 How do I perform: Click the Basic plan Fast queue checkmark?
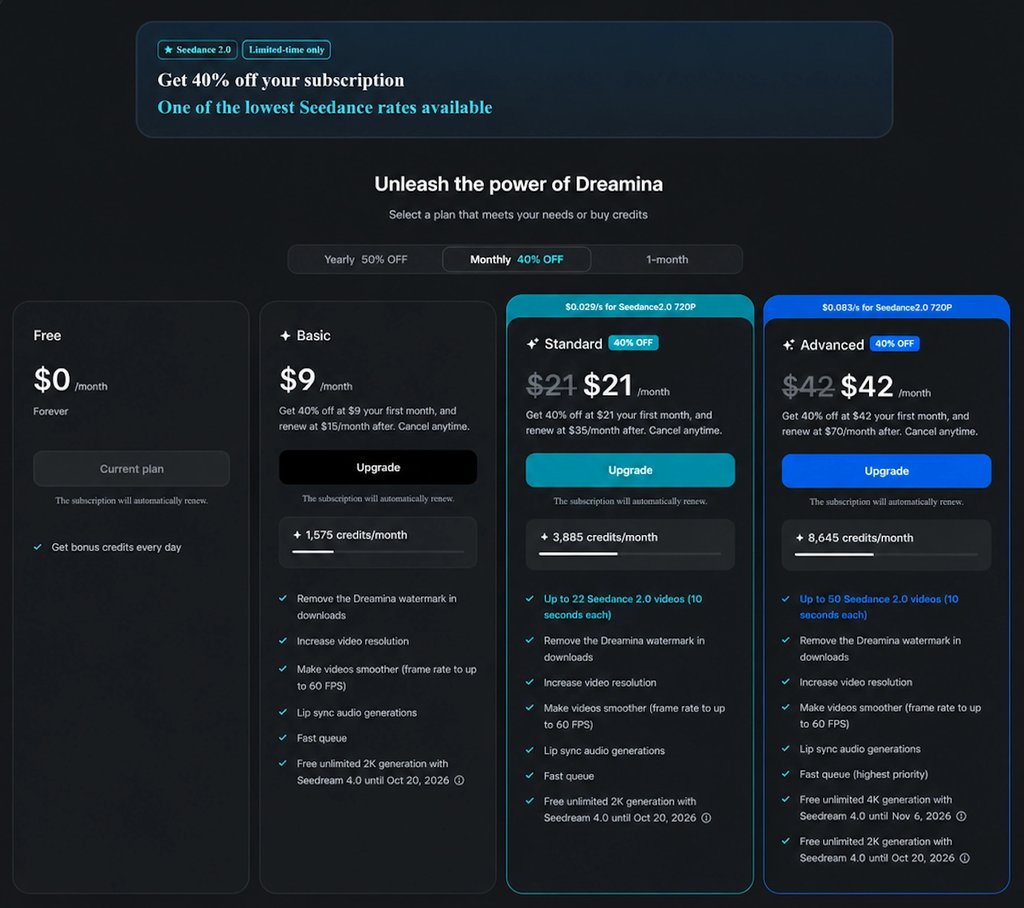pyautogui.click(x=283, y=738)
